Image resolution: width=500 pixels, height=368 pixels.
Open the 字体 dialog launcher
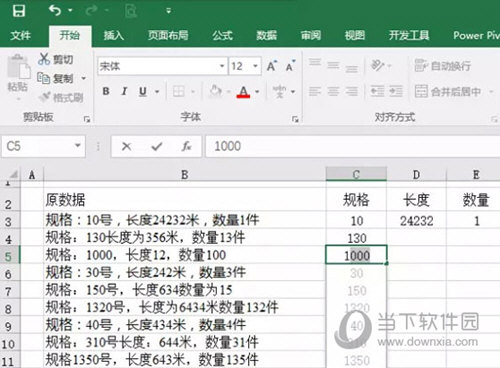point(295,119)
